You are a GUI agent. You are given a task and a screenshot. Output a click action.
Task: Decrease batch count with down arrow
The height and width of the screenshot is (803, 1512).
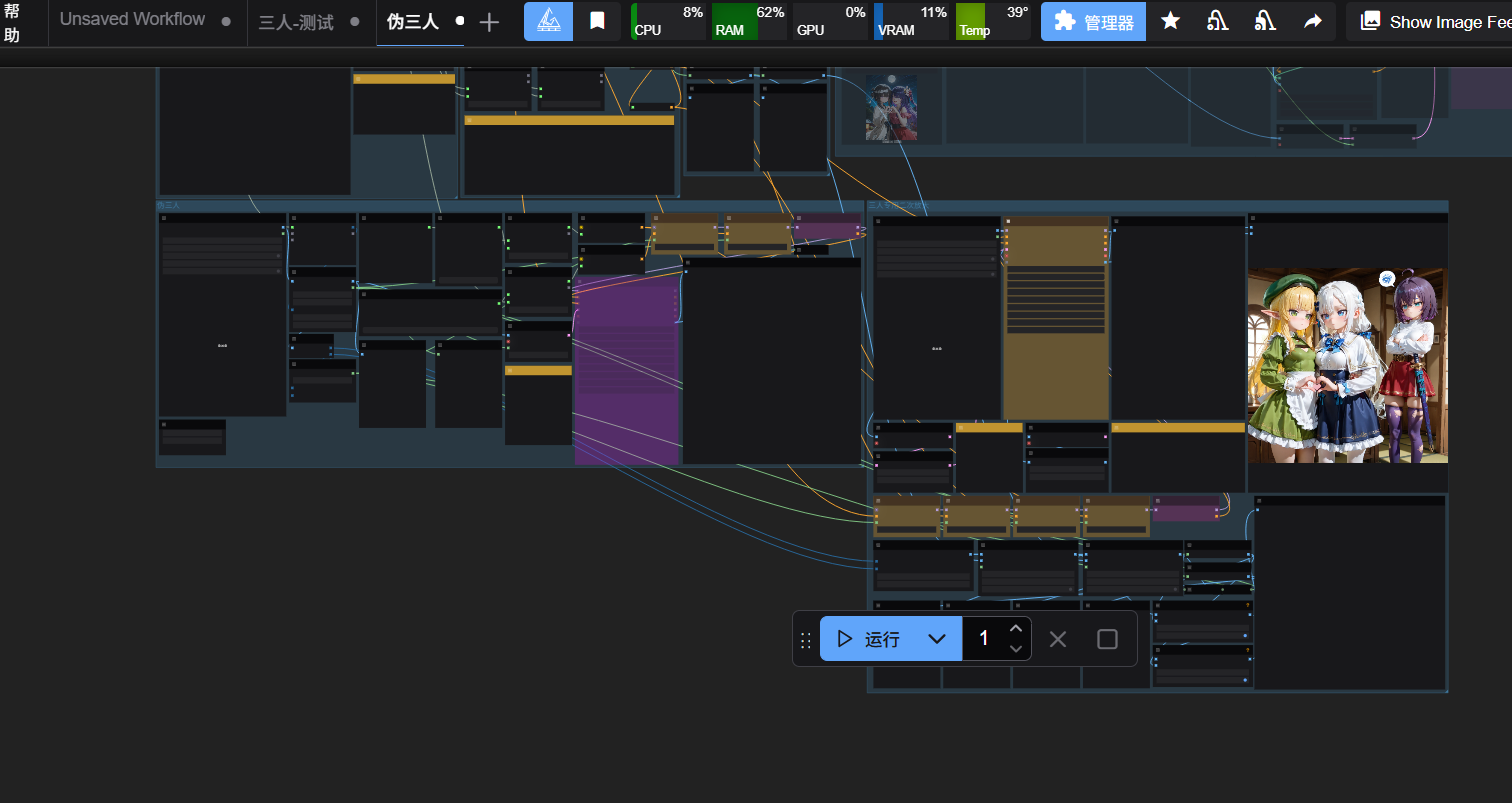pos(1016,649)
